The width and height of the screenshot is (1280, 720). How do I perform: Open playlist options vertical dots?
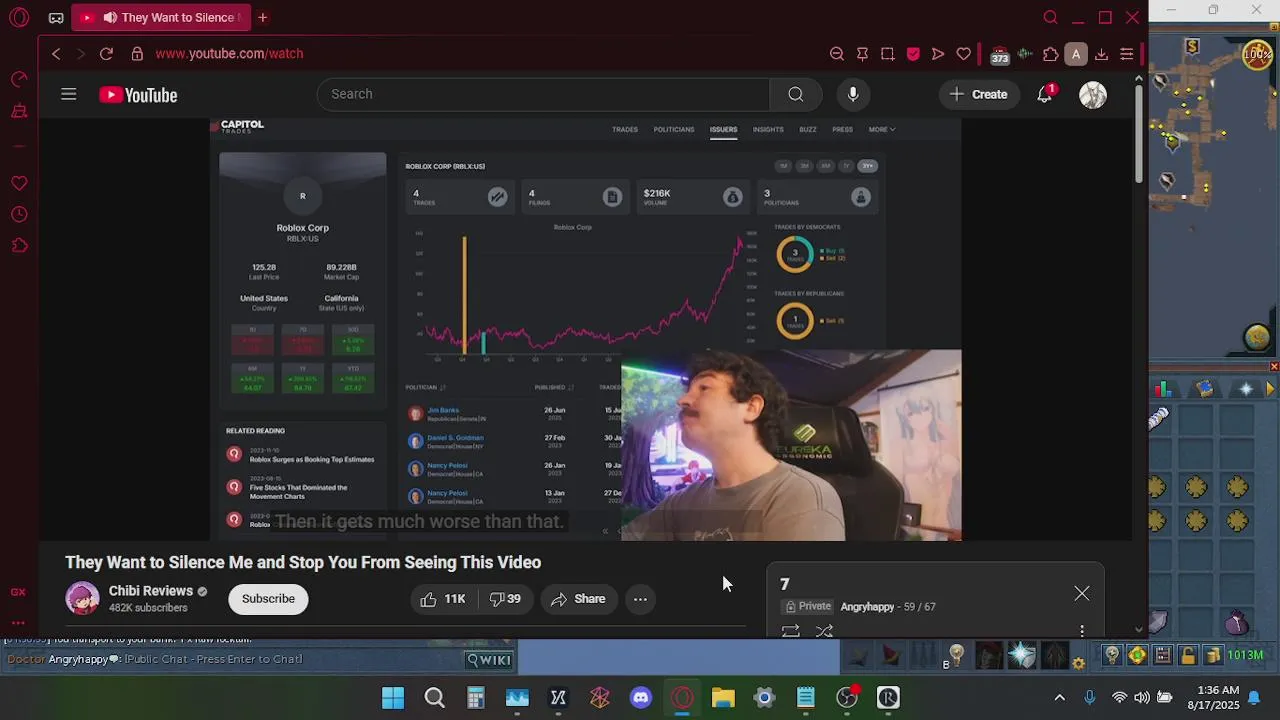[1082, 631]
